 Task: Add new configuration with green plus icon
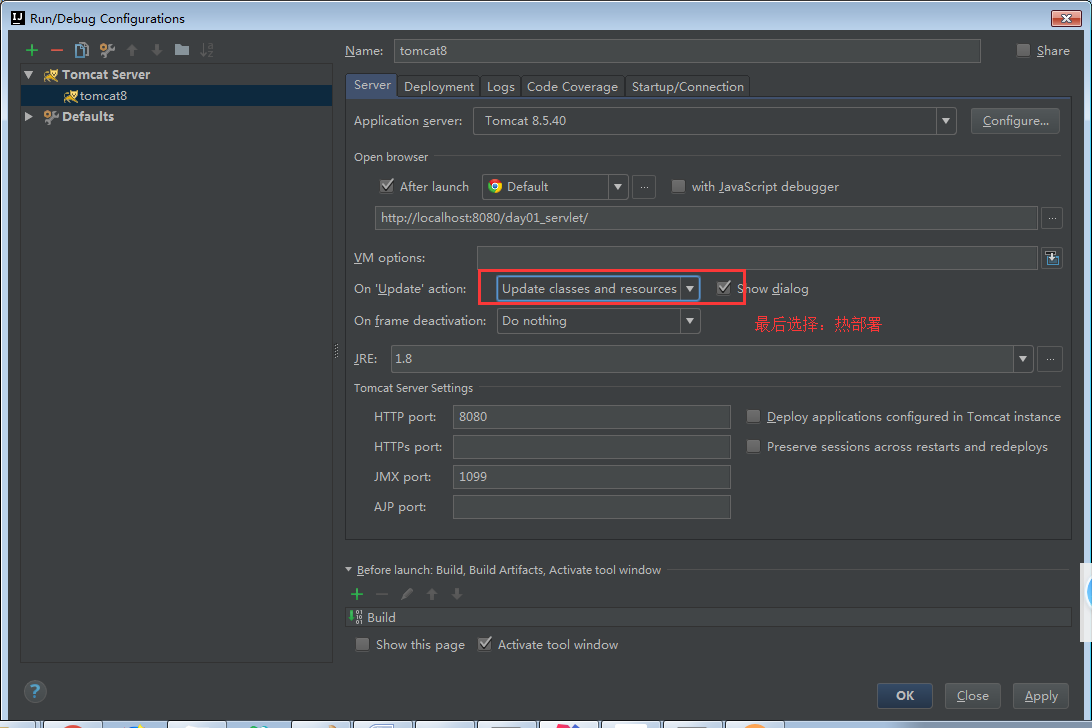[31, 50]
